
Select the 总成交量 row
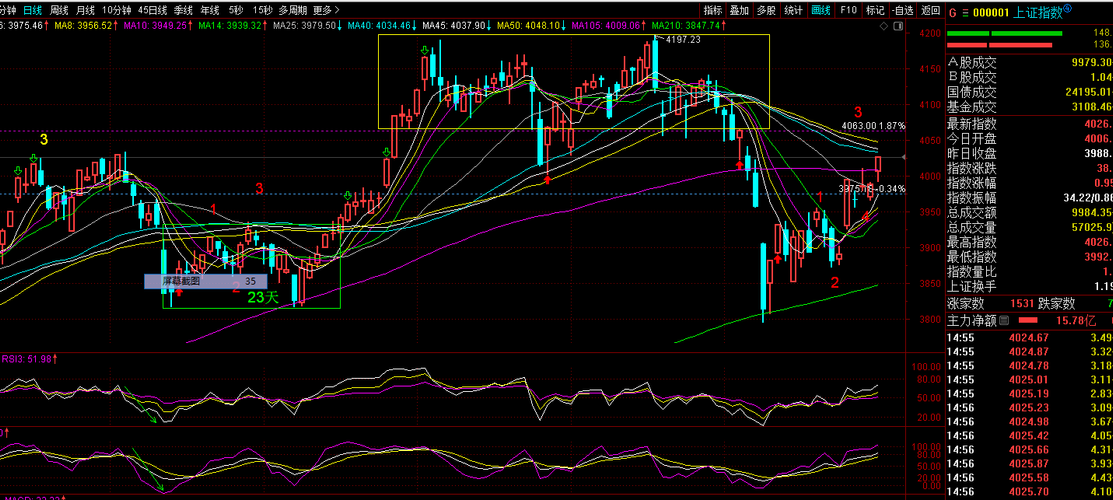(x=1029, y=227)
